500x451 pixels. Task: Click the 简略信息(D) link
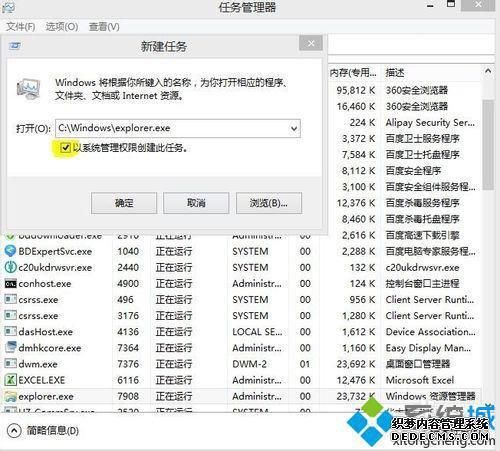(x=53, y=431)
